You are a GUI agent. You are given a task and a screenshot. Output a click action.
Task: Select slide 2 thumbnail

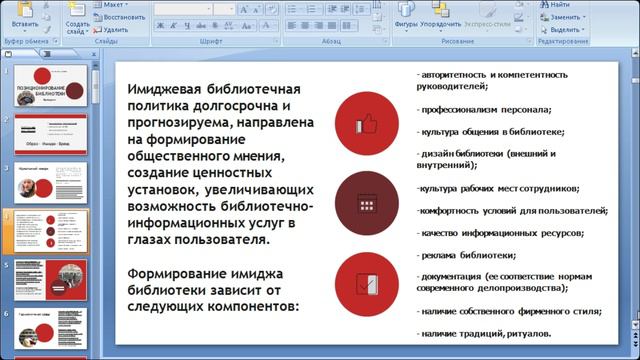(x=51, y=134)
